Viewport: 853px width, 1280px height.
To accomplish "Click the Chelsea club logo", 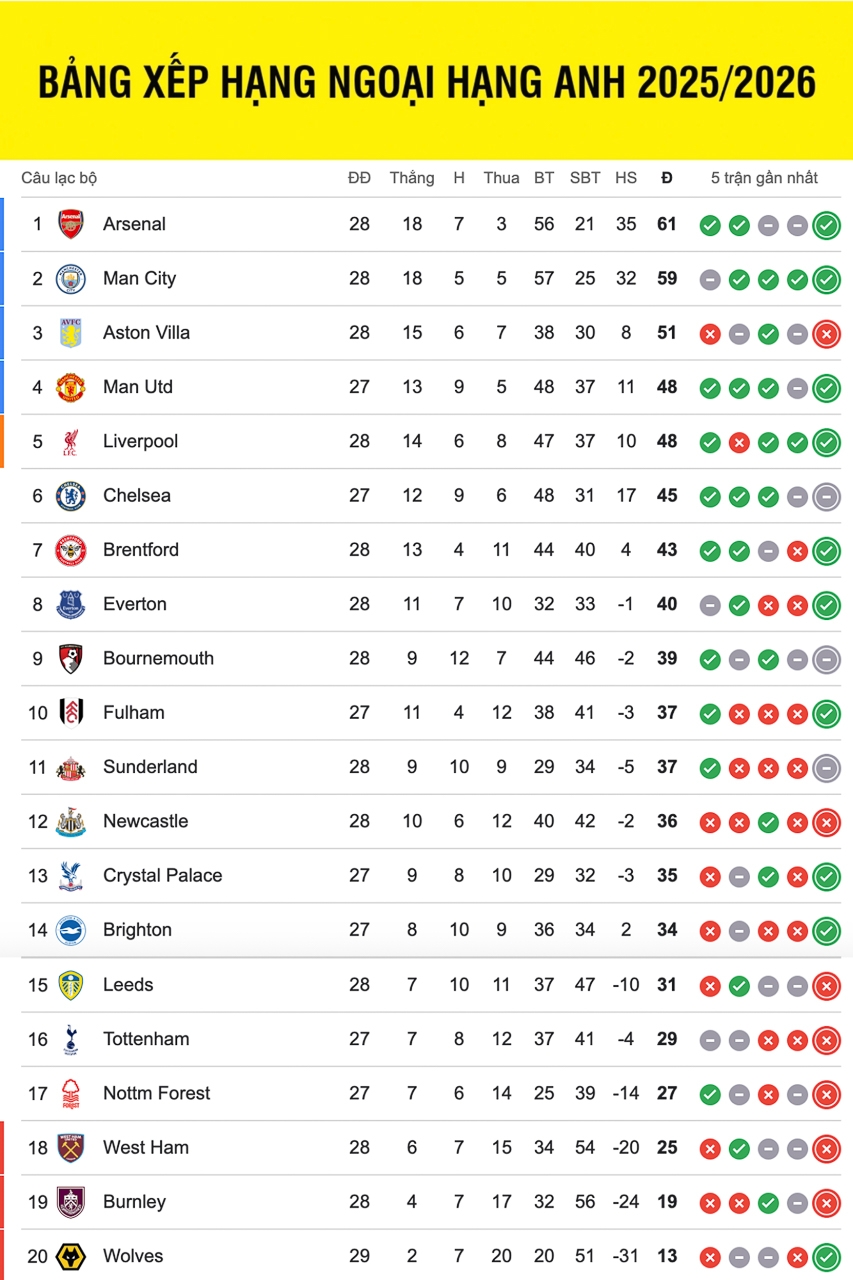I will (x=71, y=495).
